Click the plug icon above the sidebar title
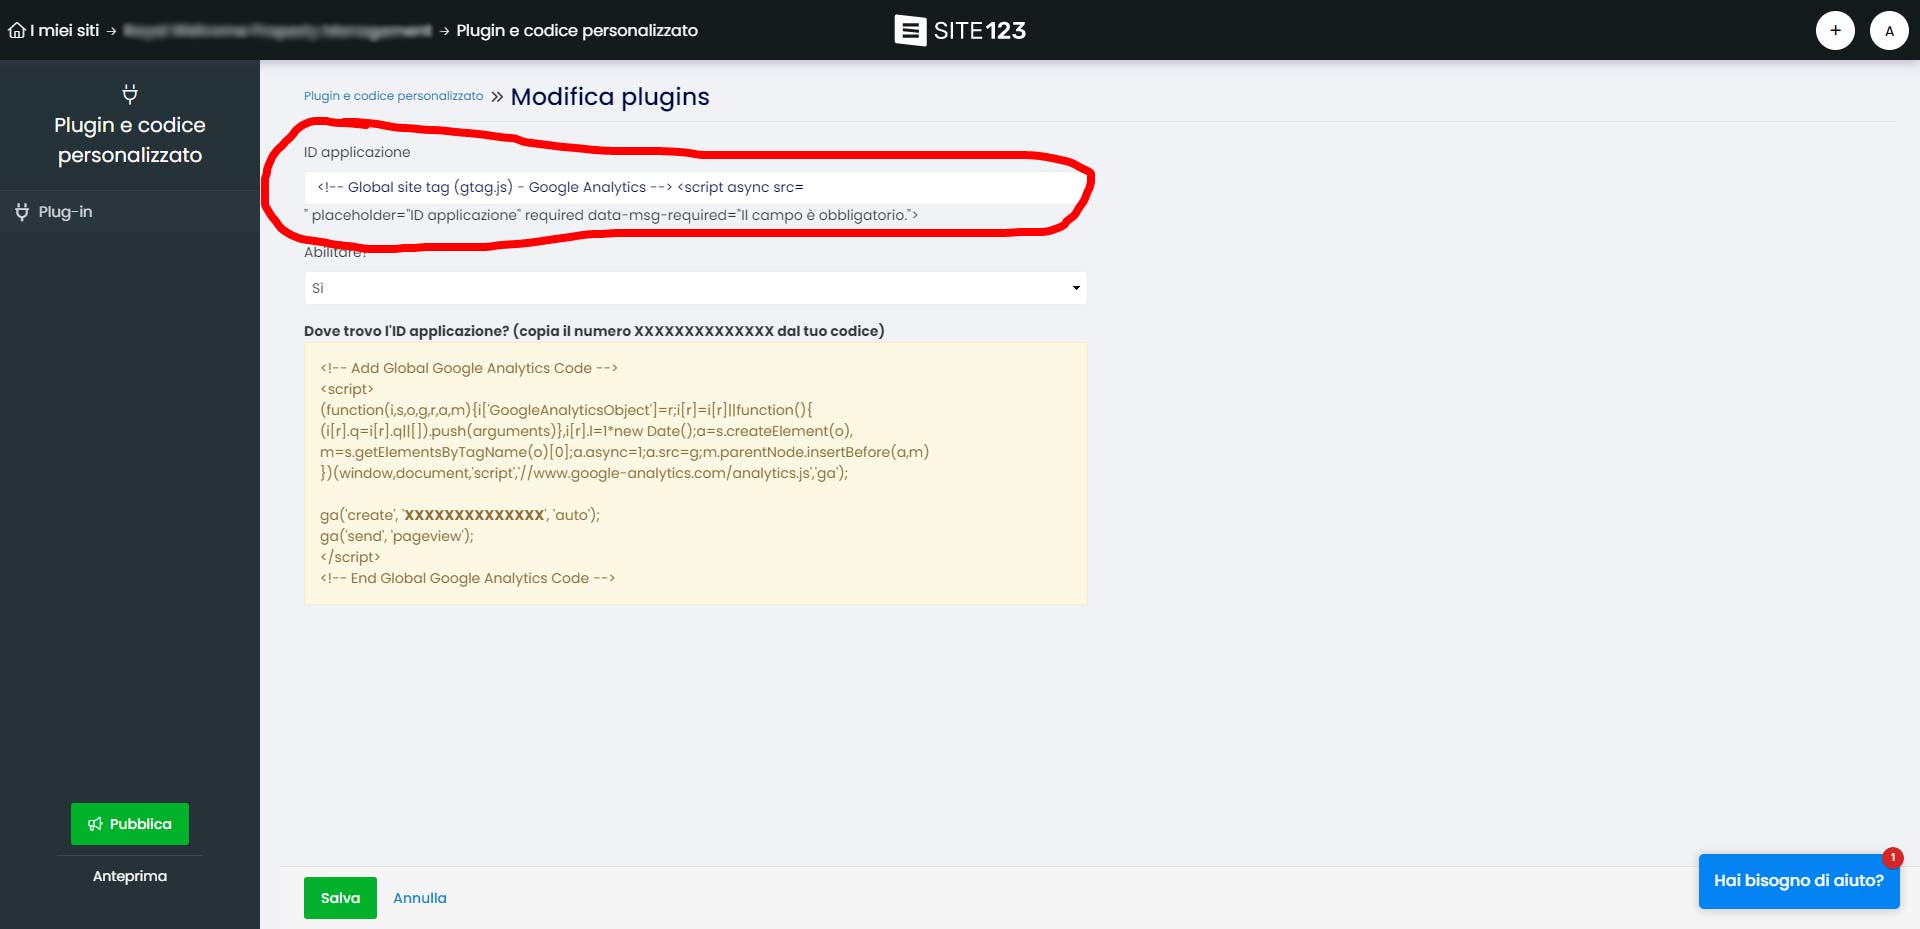Image resolution: width=1920 pixels, height=929 pixels. (129, 93)
